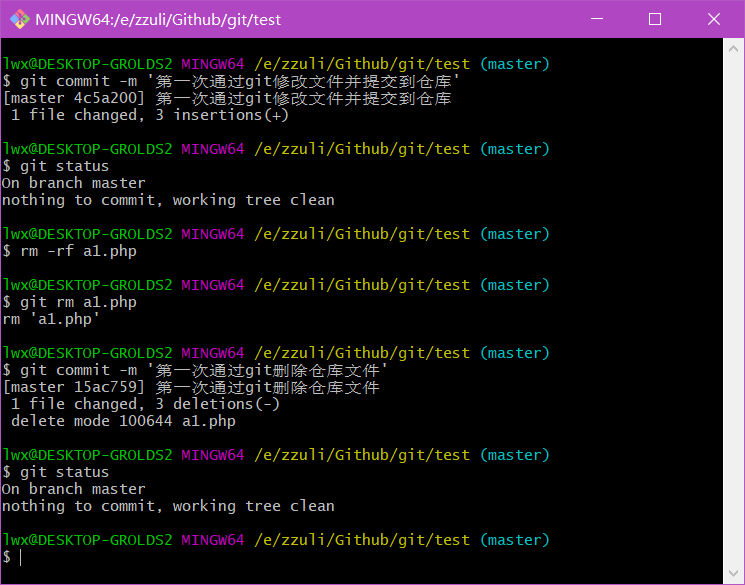745x585 pixels.
Task: Close the MINGW64 terminal window
Action: tap(714, 19)
